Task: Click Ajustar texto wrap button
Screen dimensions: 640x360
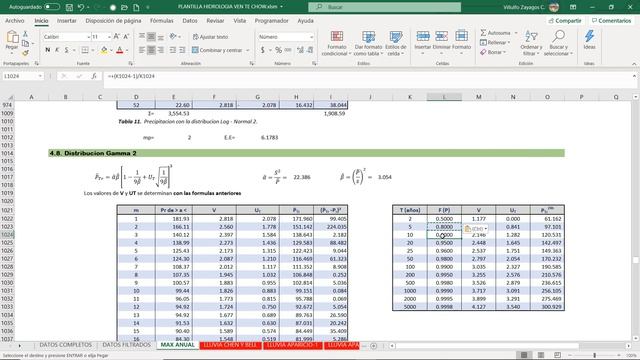Action: [210, 37]
